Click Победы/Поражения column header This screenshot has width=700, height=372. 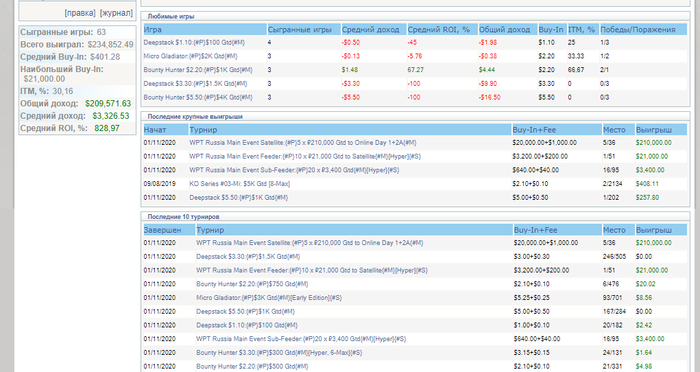[x=638, y=30]
